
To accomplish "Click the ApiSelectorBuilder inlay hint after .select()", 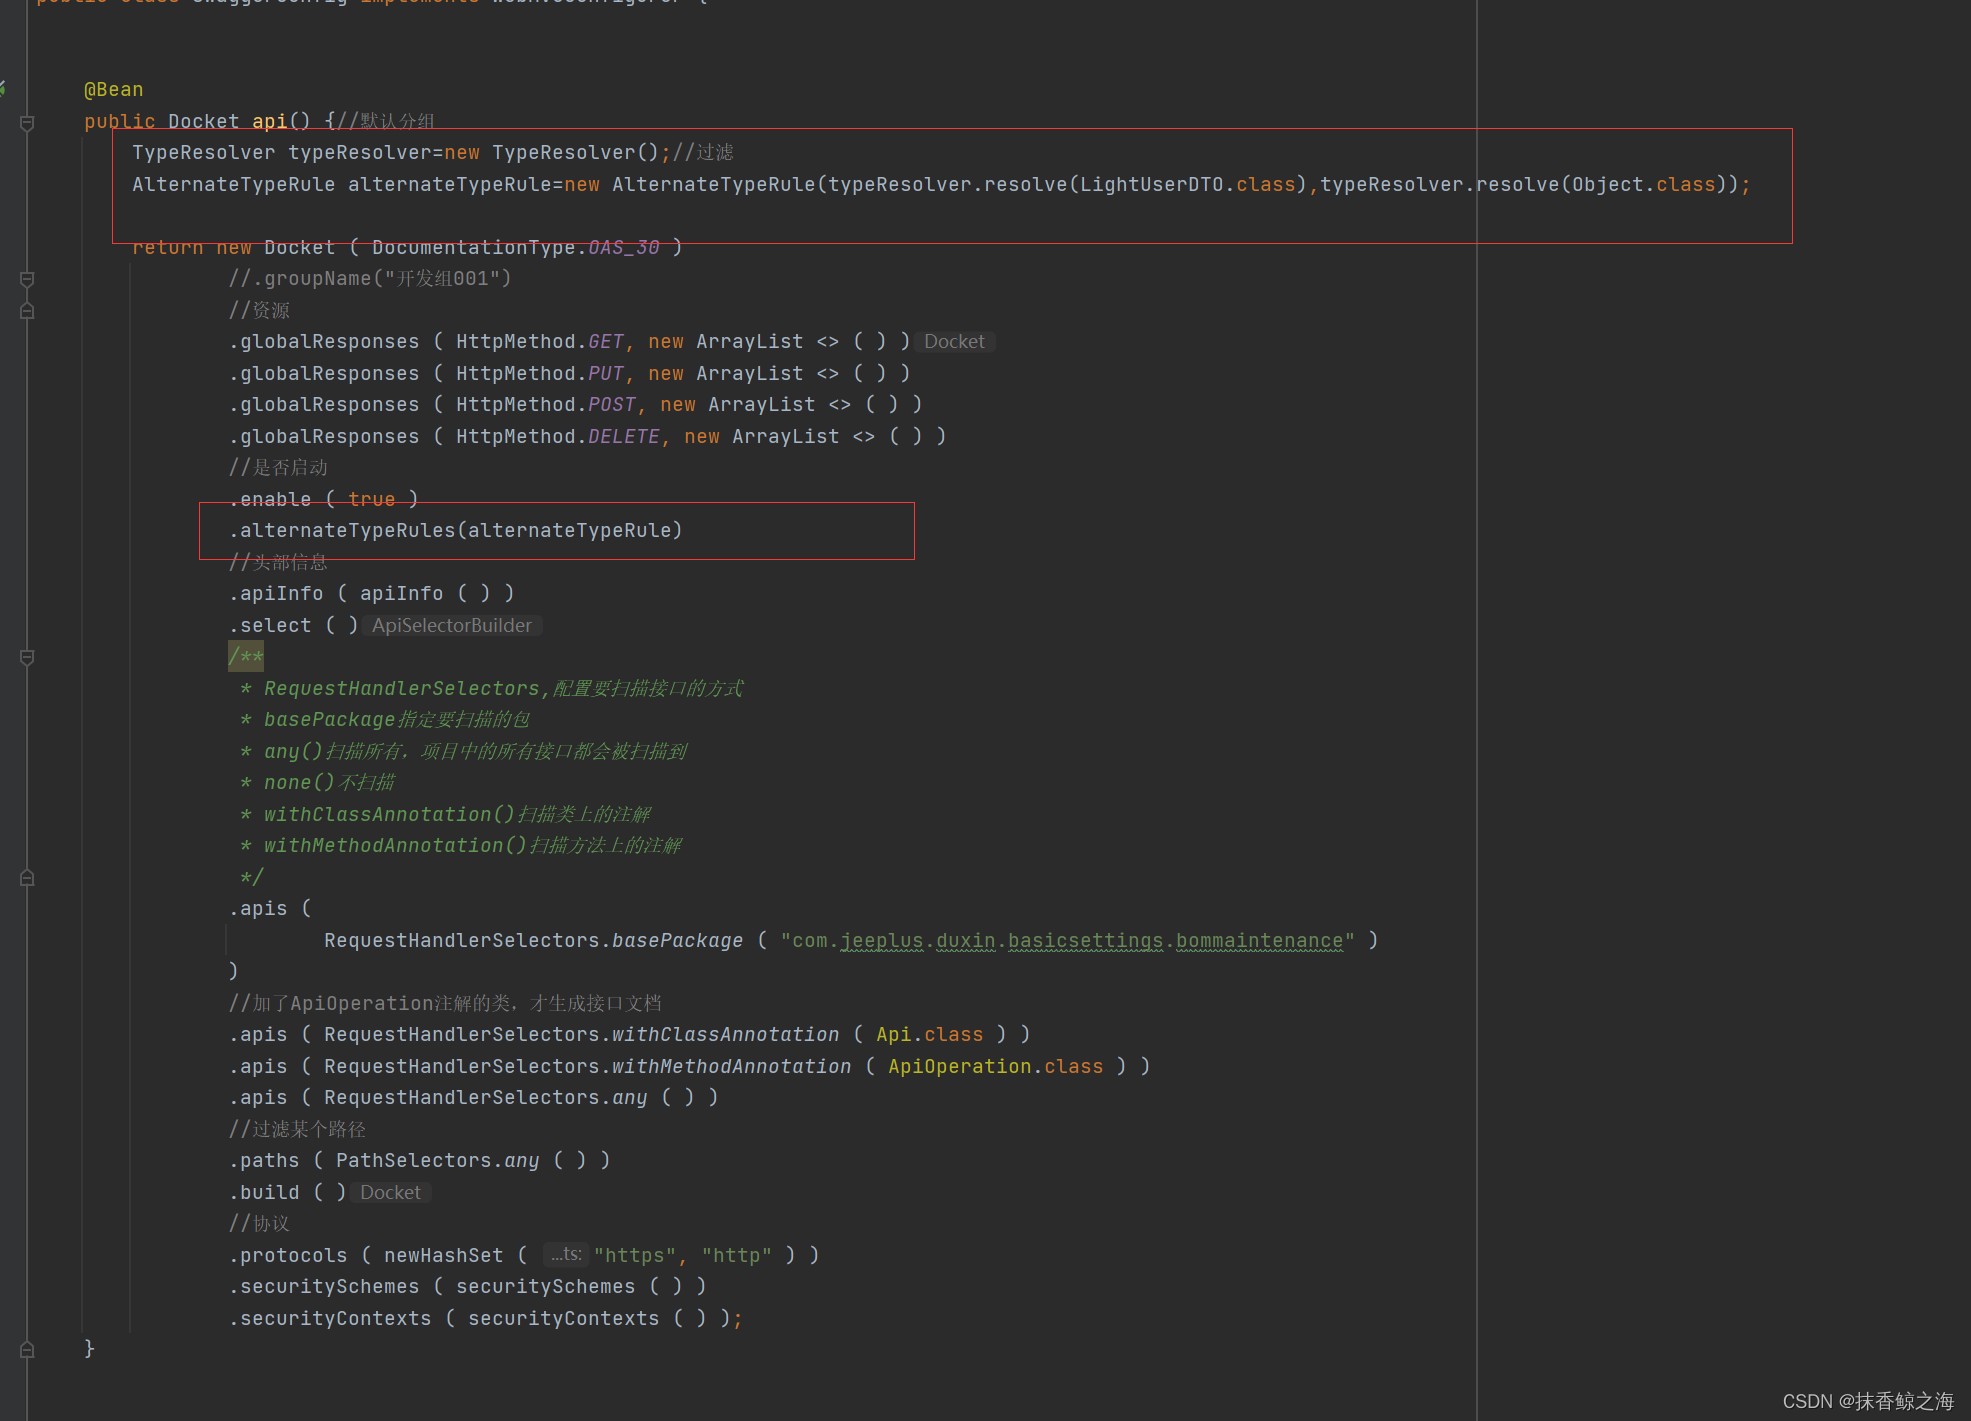I will coord(452,626).
